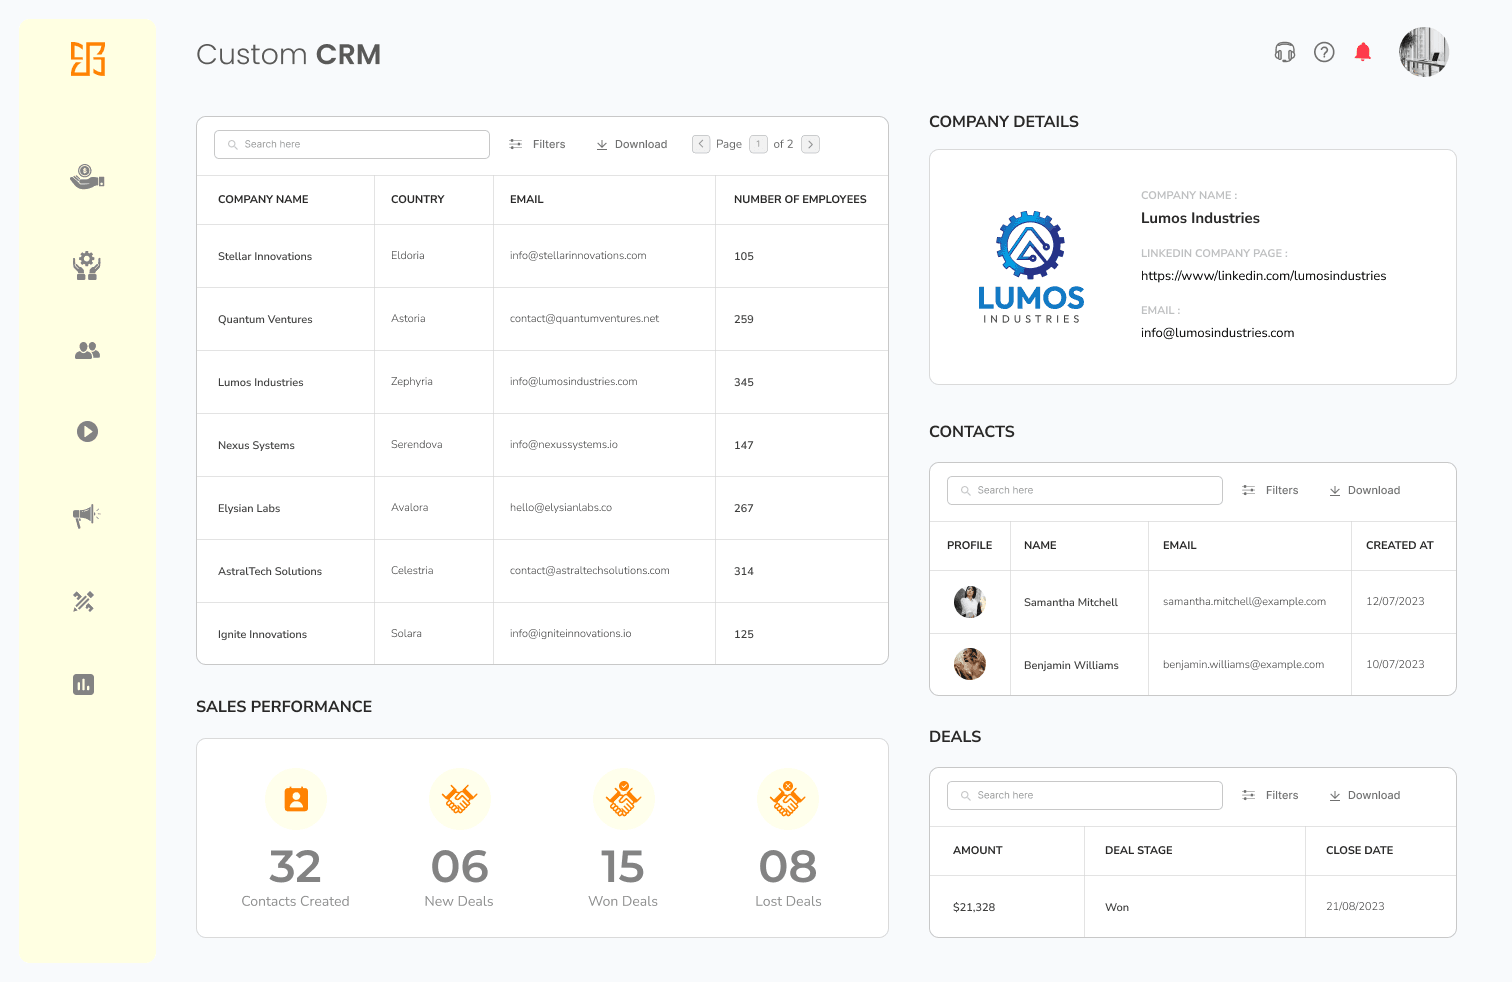Select the Lumos Industries table row
The height and width of the screenshot is (982, 1512).
[544, 381]
